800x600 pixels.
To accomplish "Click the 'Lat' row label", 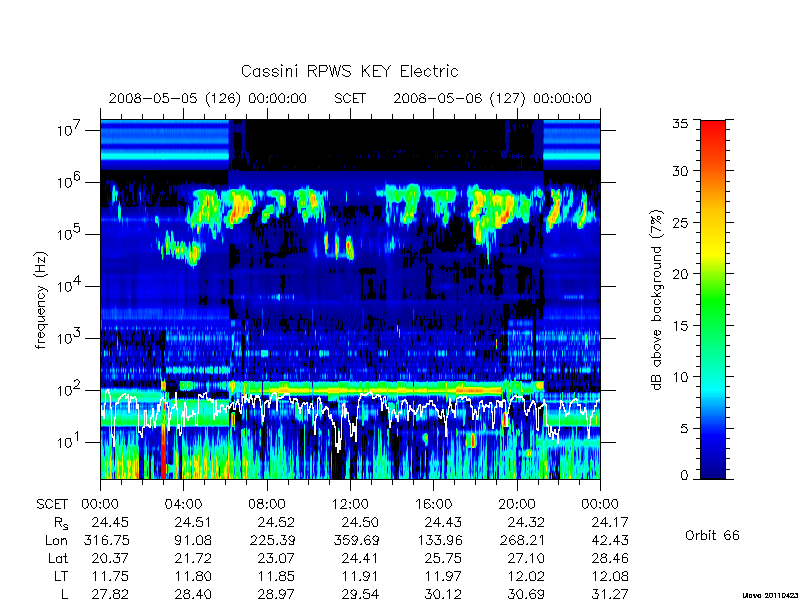I will click(x=58, y=559).
